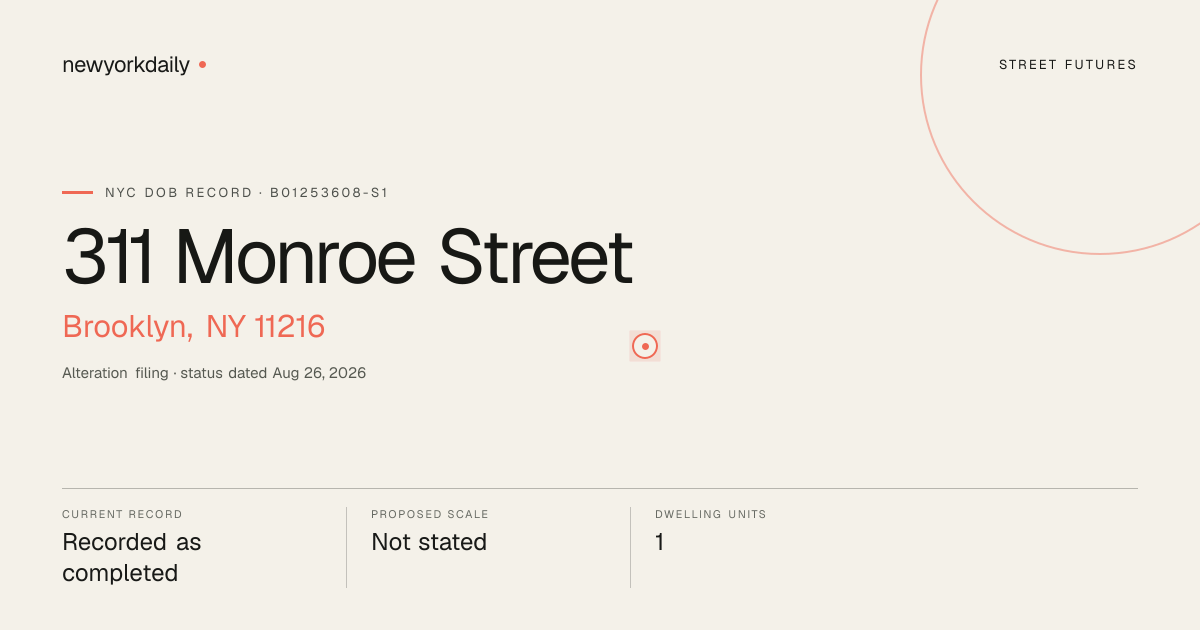This screenshot has height=630, width=1200.
Task: Click the NYC DOB Record number label
Action: tap(247, 192)
